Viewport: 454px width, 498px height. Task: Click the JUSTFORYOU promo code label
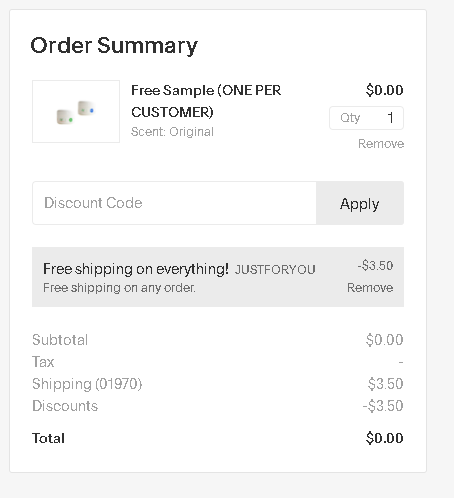click(x=275, y=270)
